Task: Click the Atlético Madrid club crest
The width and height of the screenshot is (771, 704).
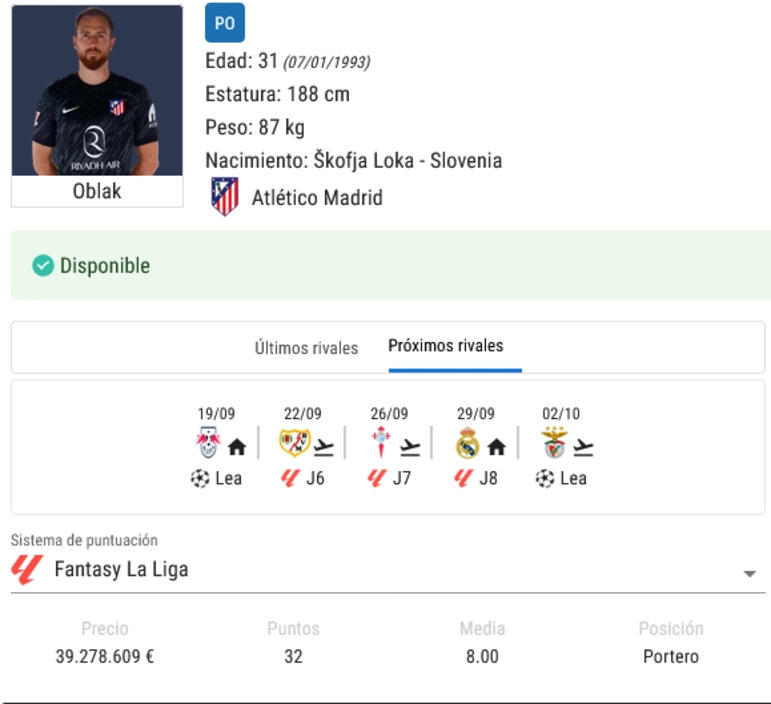Action: pos(225,197)
